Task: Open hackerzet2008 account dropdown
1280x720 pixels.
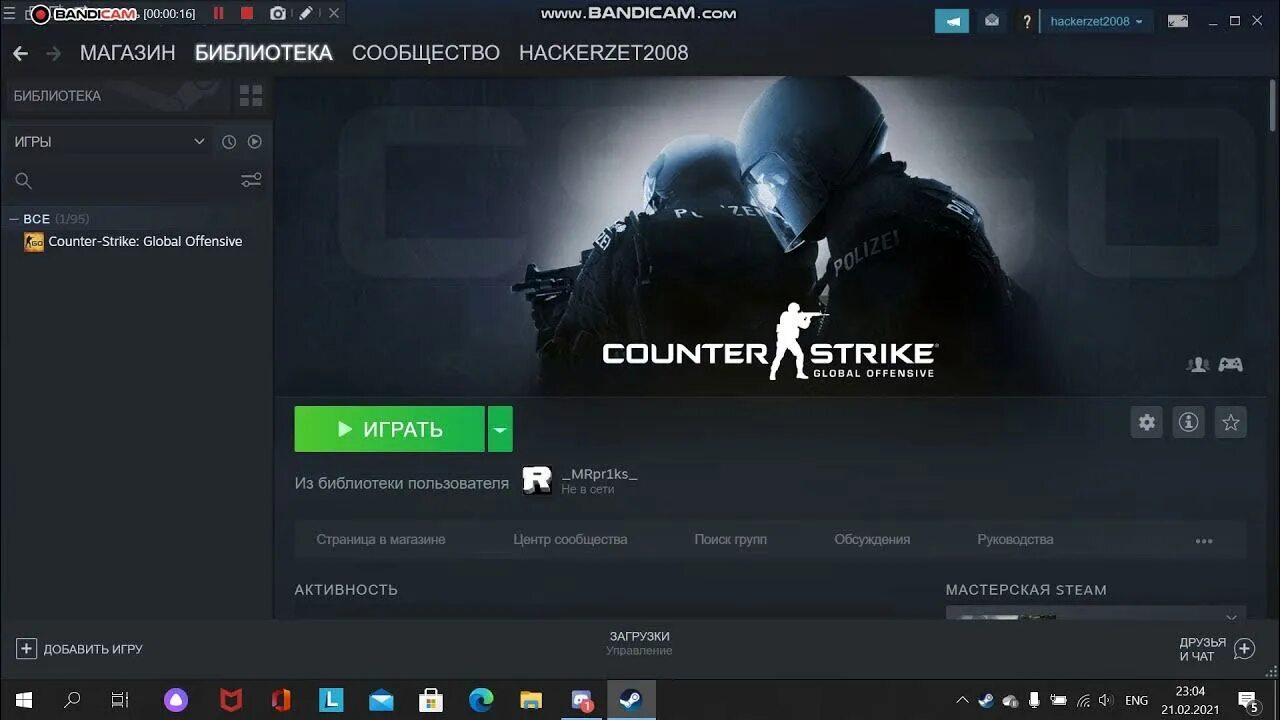Action: point(1096,21)
